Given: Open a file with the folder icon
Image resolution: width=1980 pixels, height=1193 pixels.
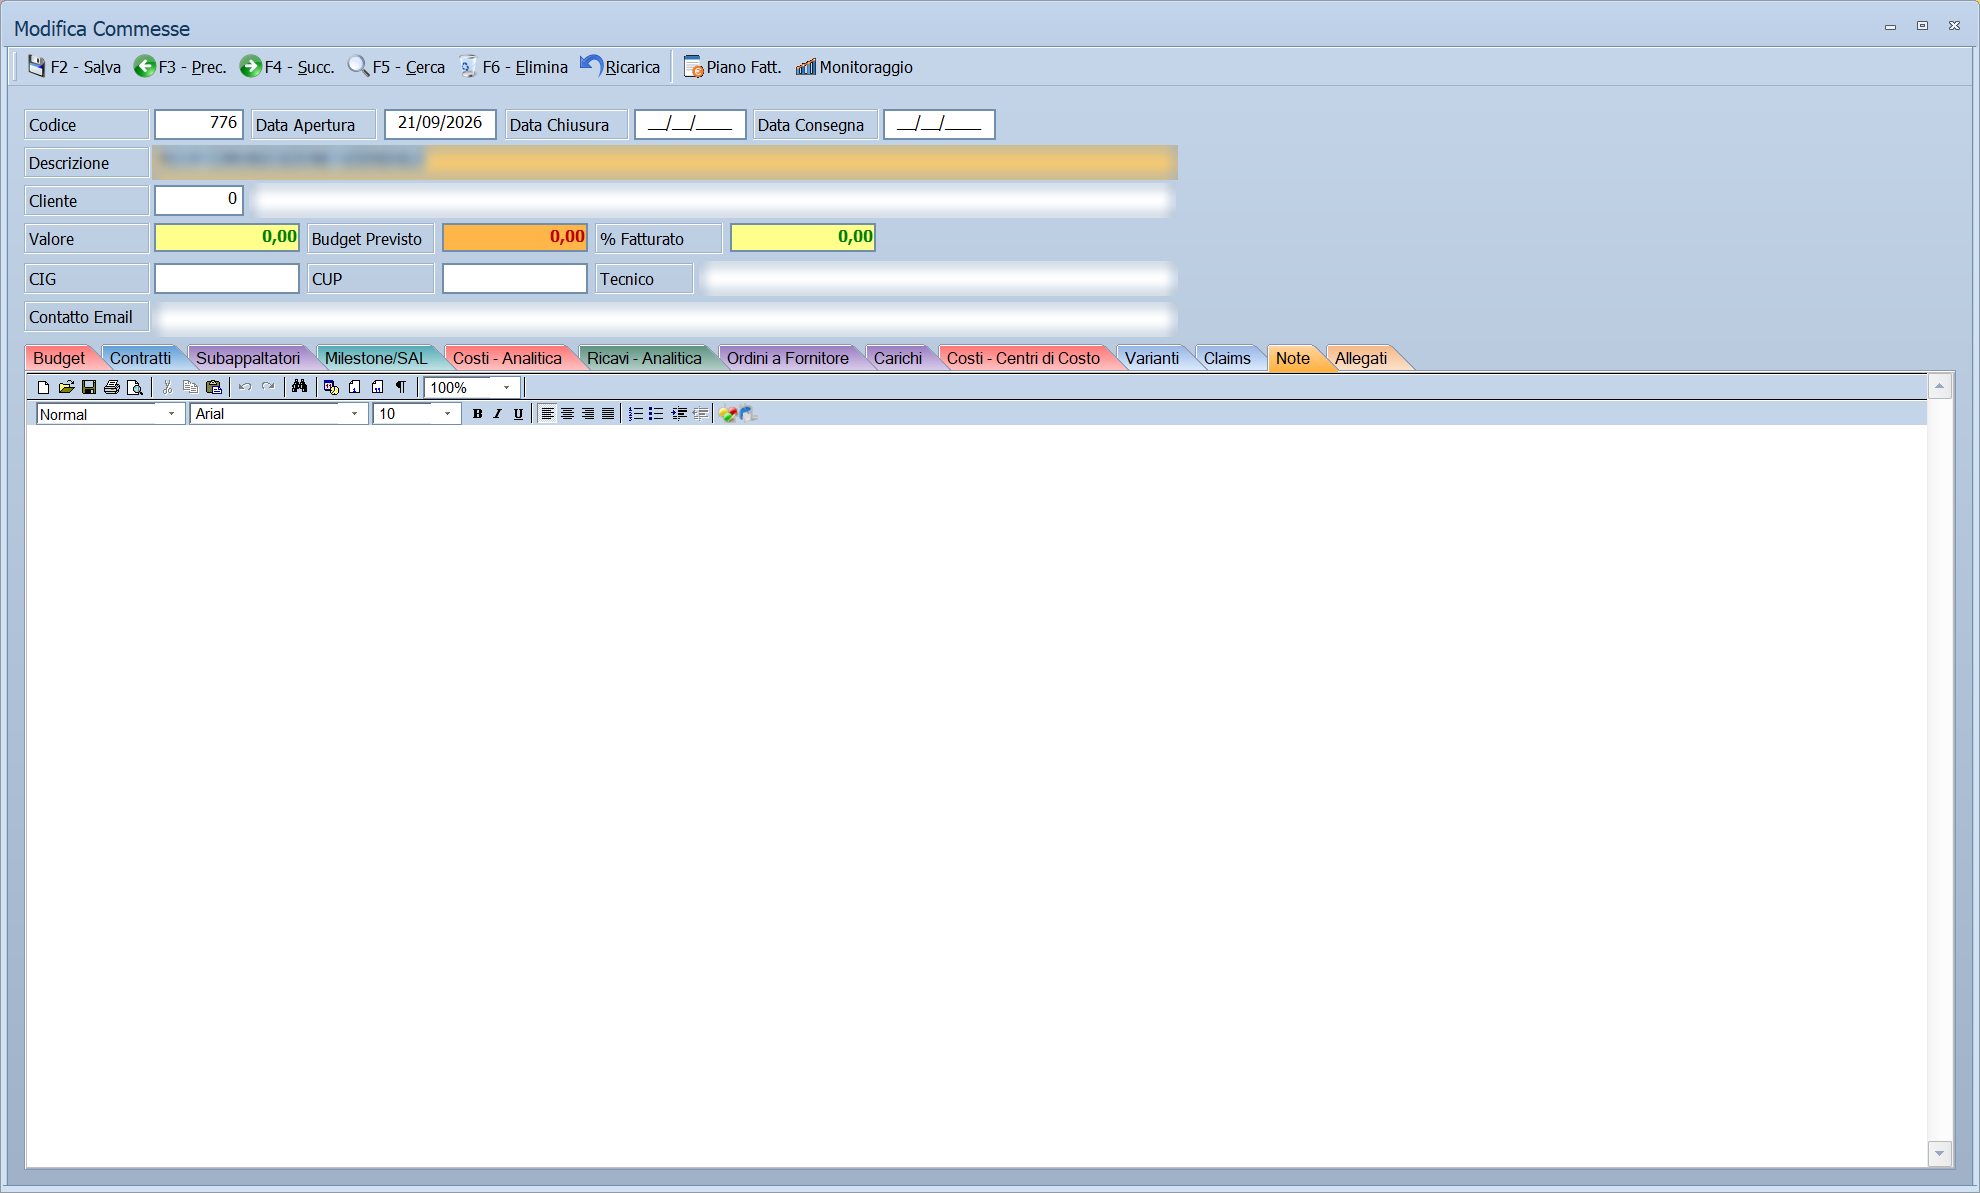Looking at the screenshot, I should pyautogui.click(x=66, y=387).
